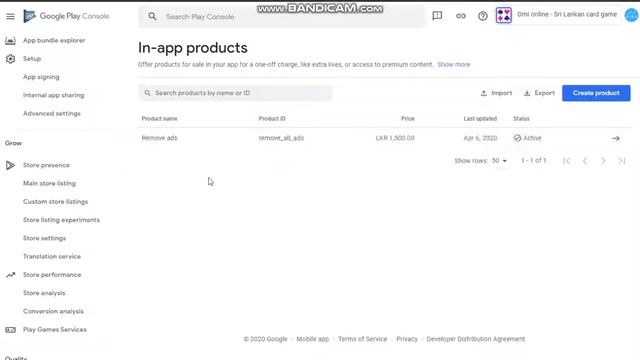The image size is (640, 360).
Task: Click the Last updated column header
Action: click(480, 119)
